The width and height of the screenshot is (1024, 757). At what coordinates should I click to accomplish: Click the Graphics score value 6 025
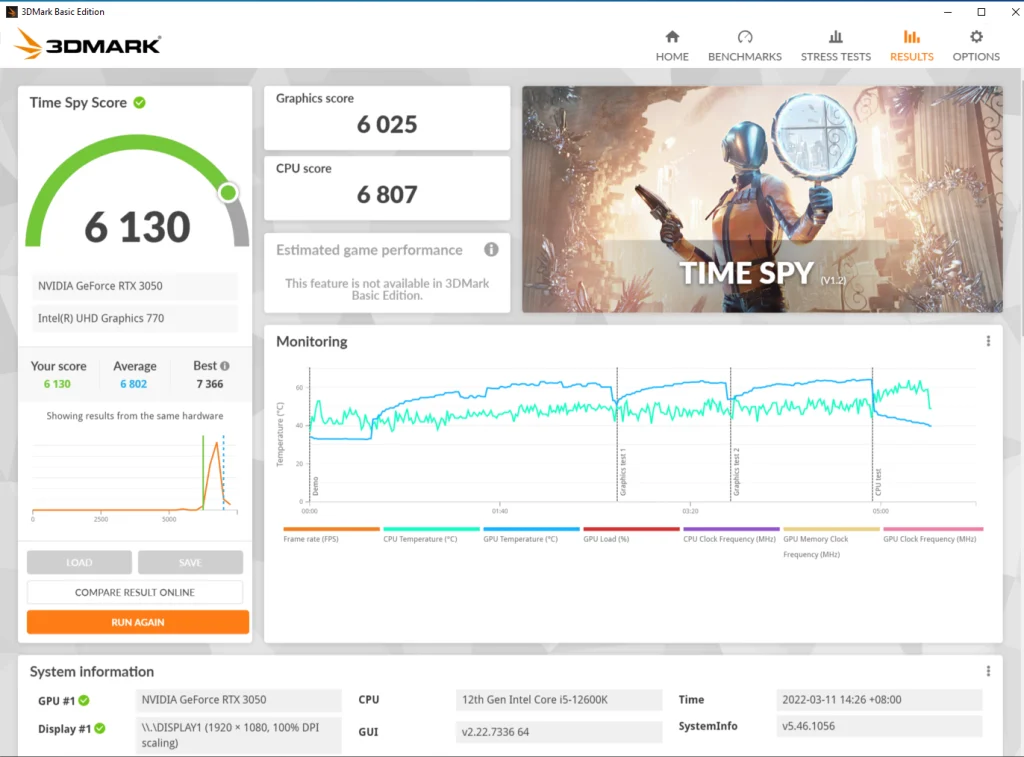pyautogui.click(x=387, y=124)
